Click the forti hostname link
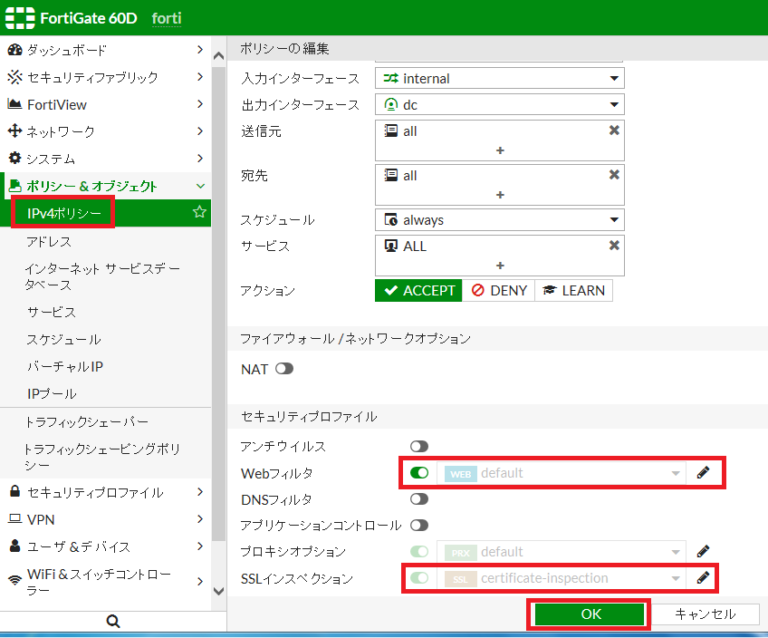Screen dimensions: 768x638 coord(167,18)
